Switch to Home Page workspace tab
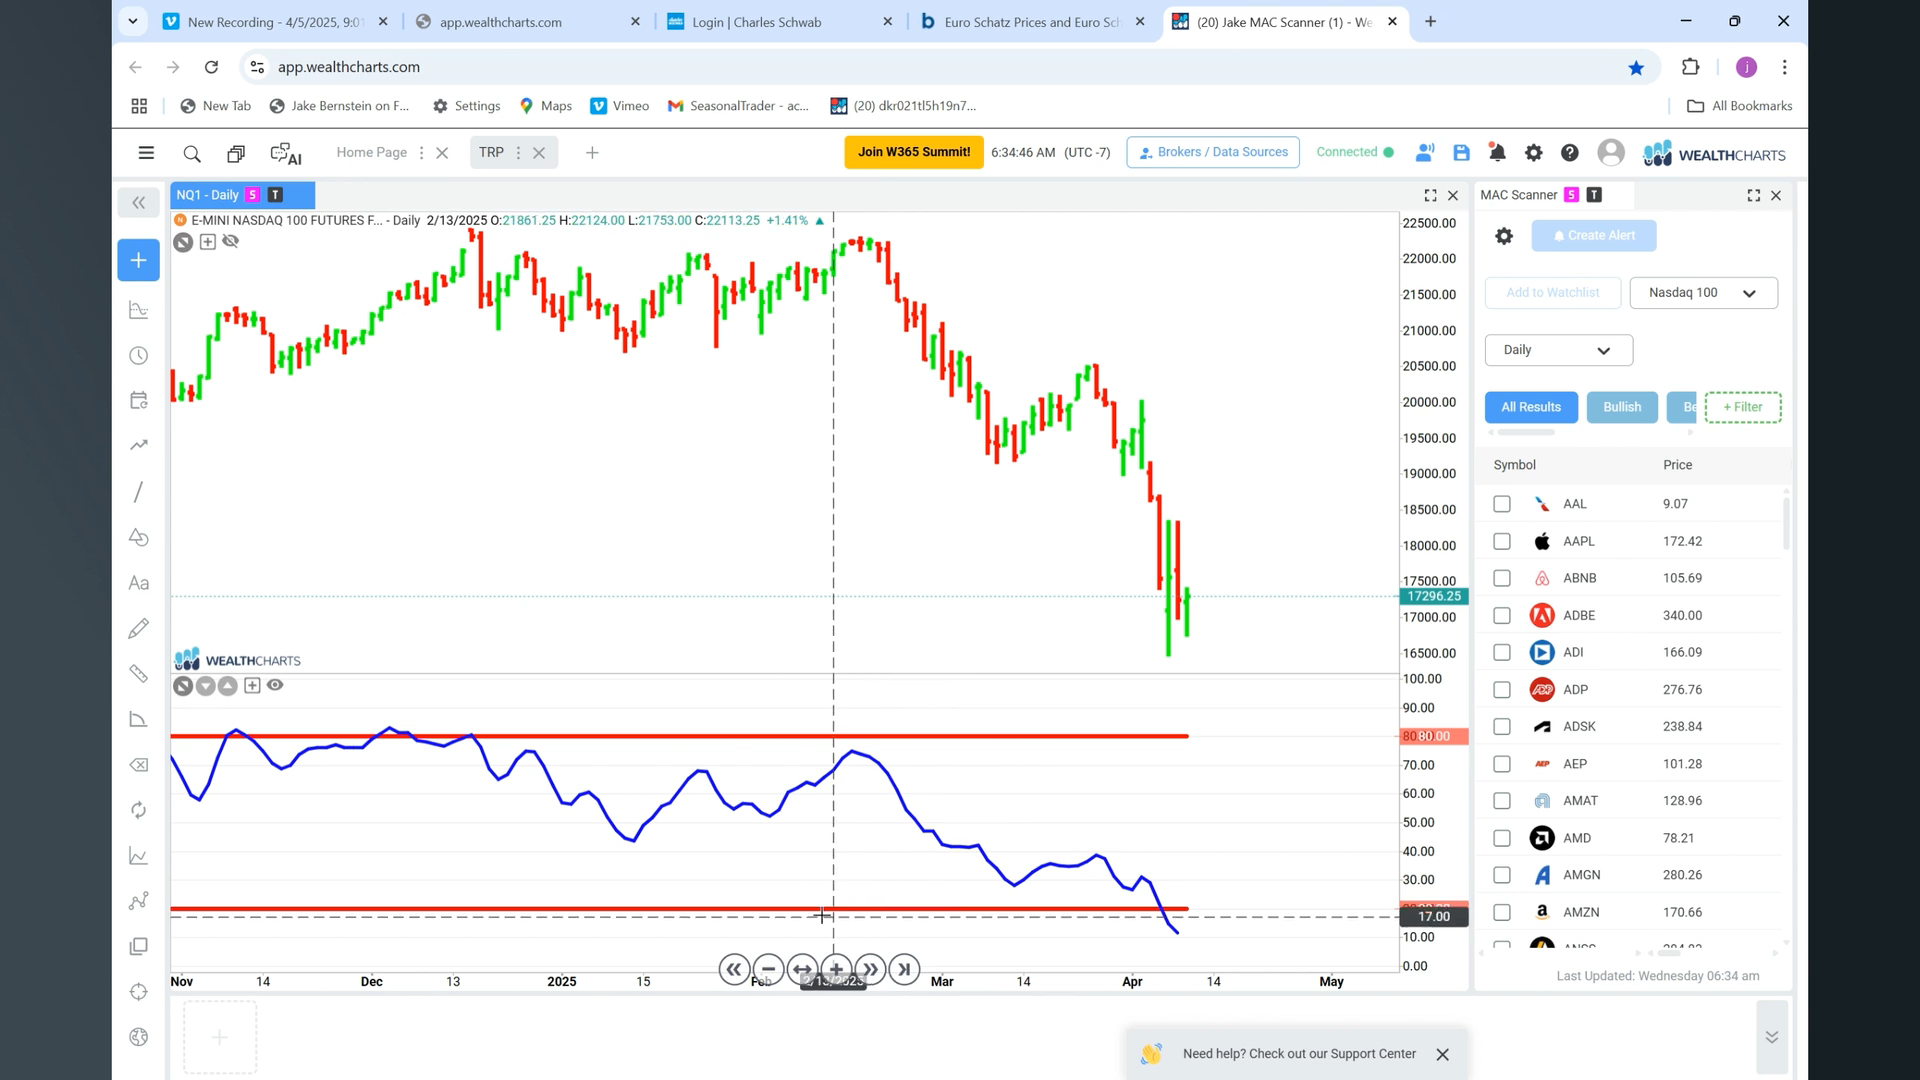The width and height of the screenshot is (1920, 1080). point(371,152)
